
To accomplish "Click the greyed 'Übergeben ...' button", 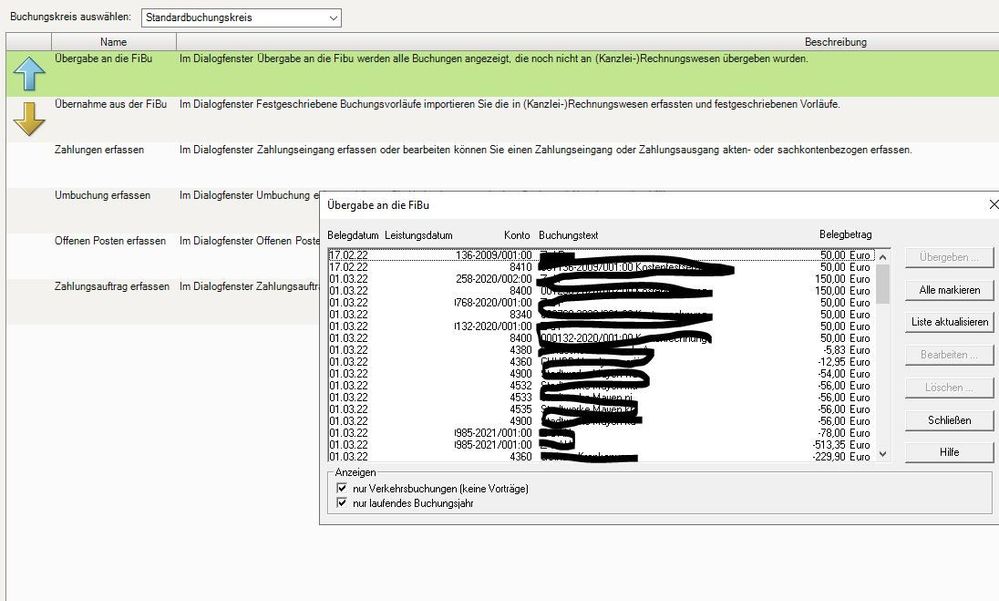I will (x=949, y=257).
